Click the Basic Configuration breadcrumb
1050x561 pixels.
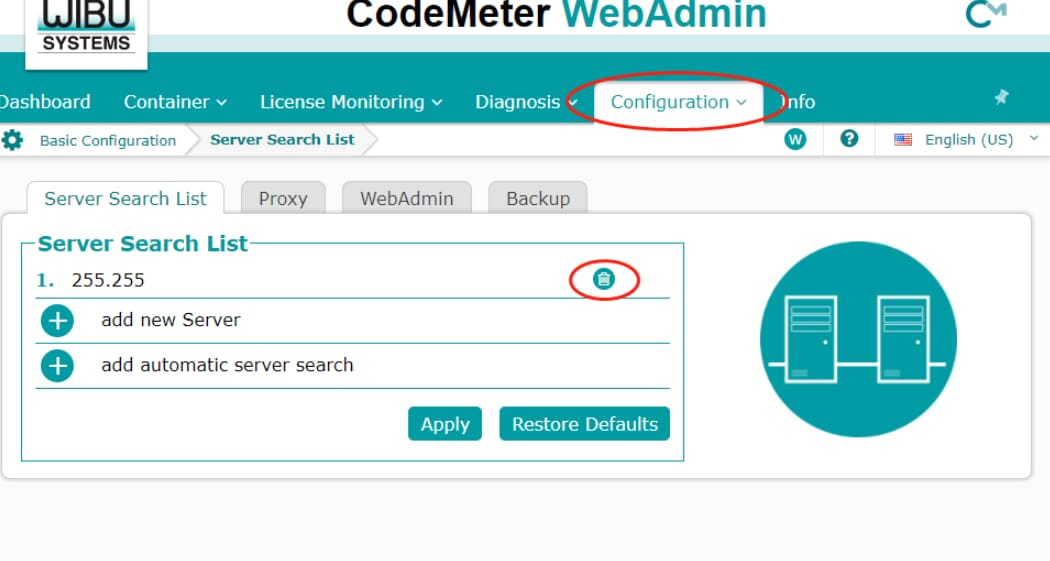[x=108, y=141]
